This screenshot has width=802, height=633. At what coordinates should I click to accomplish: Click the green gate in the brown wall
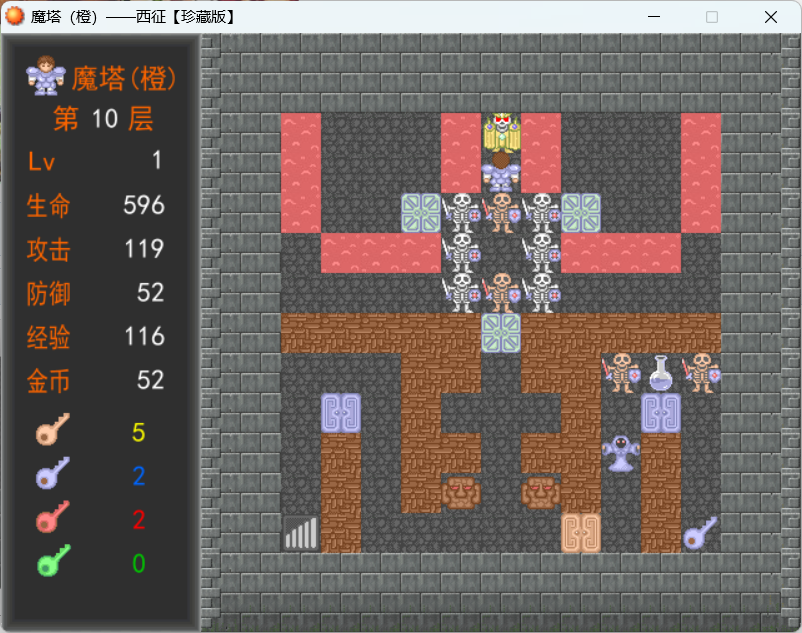tap(501, 333)
